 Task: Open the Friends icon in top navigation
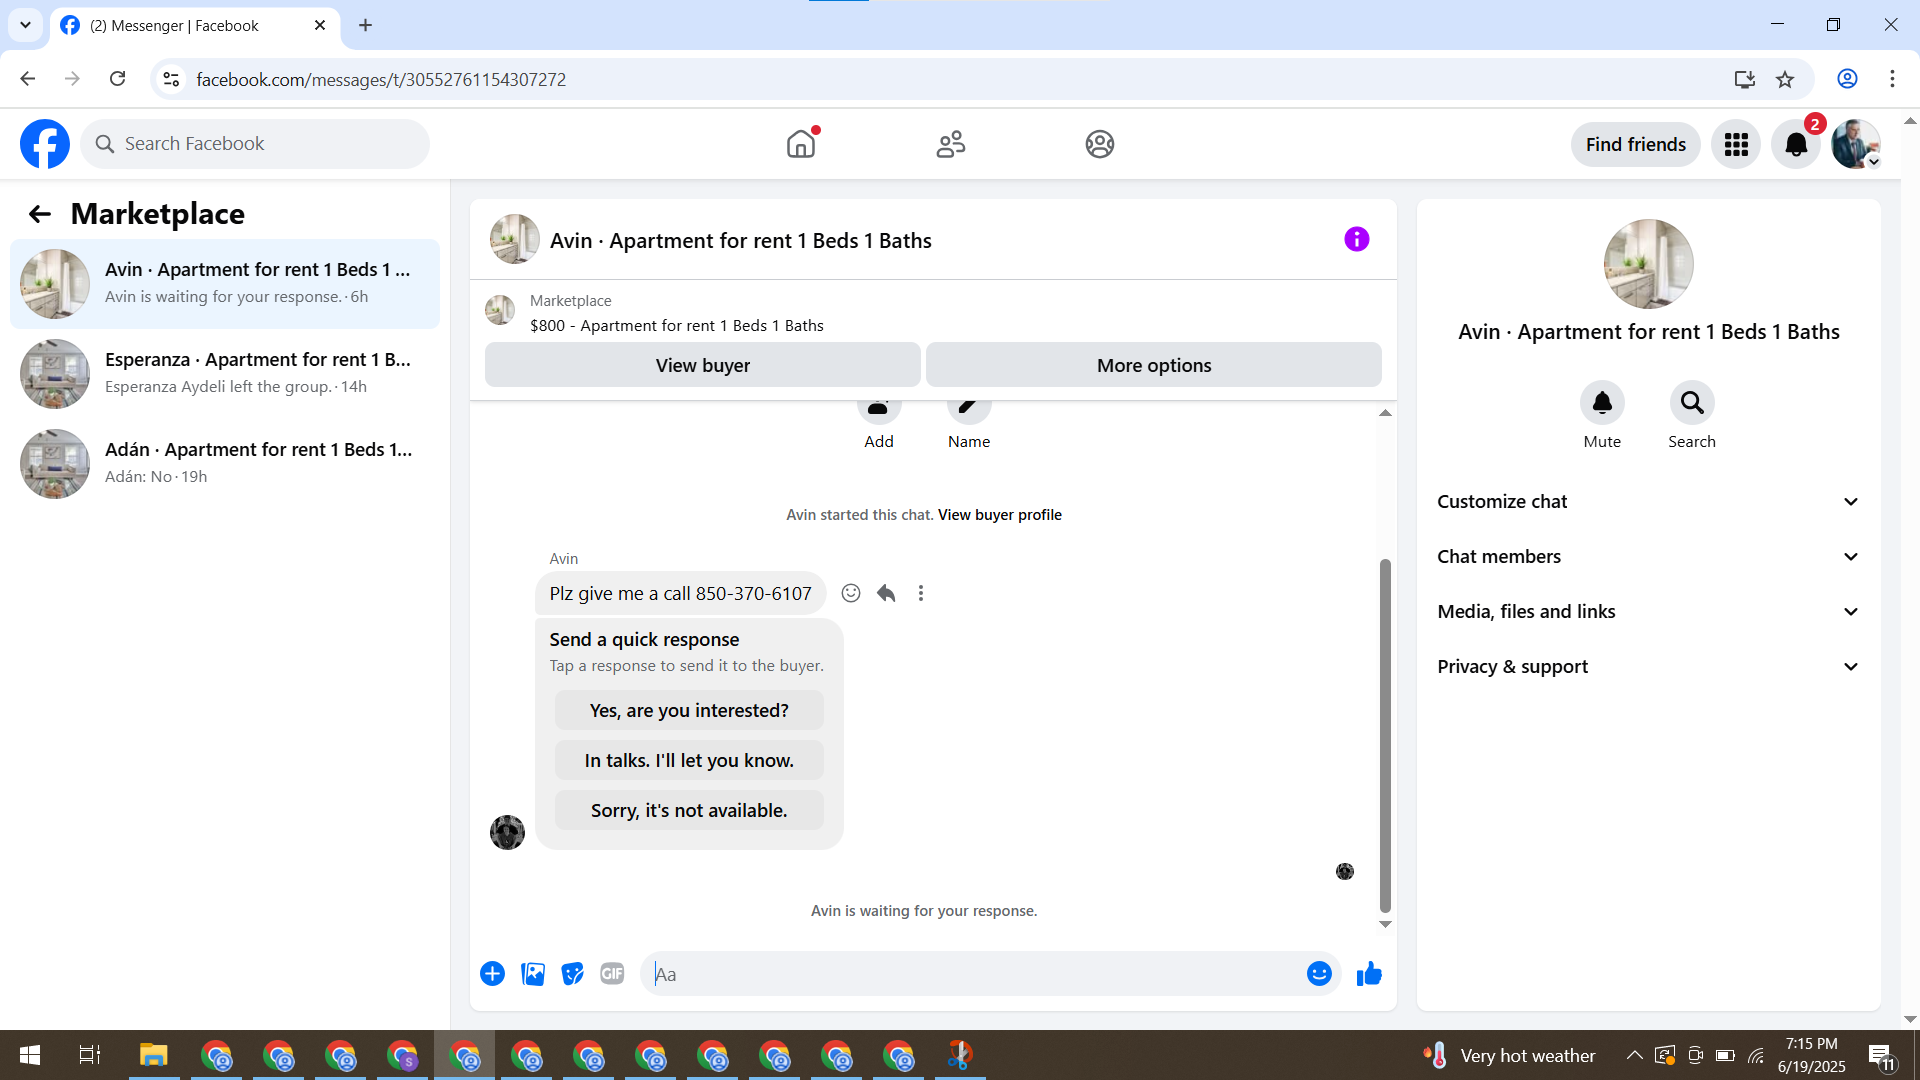coord(951,144)
